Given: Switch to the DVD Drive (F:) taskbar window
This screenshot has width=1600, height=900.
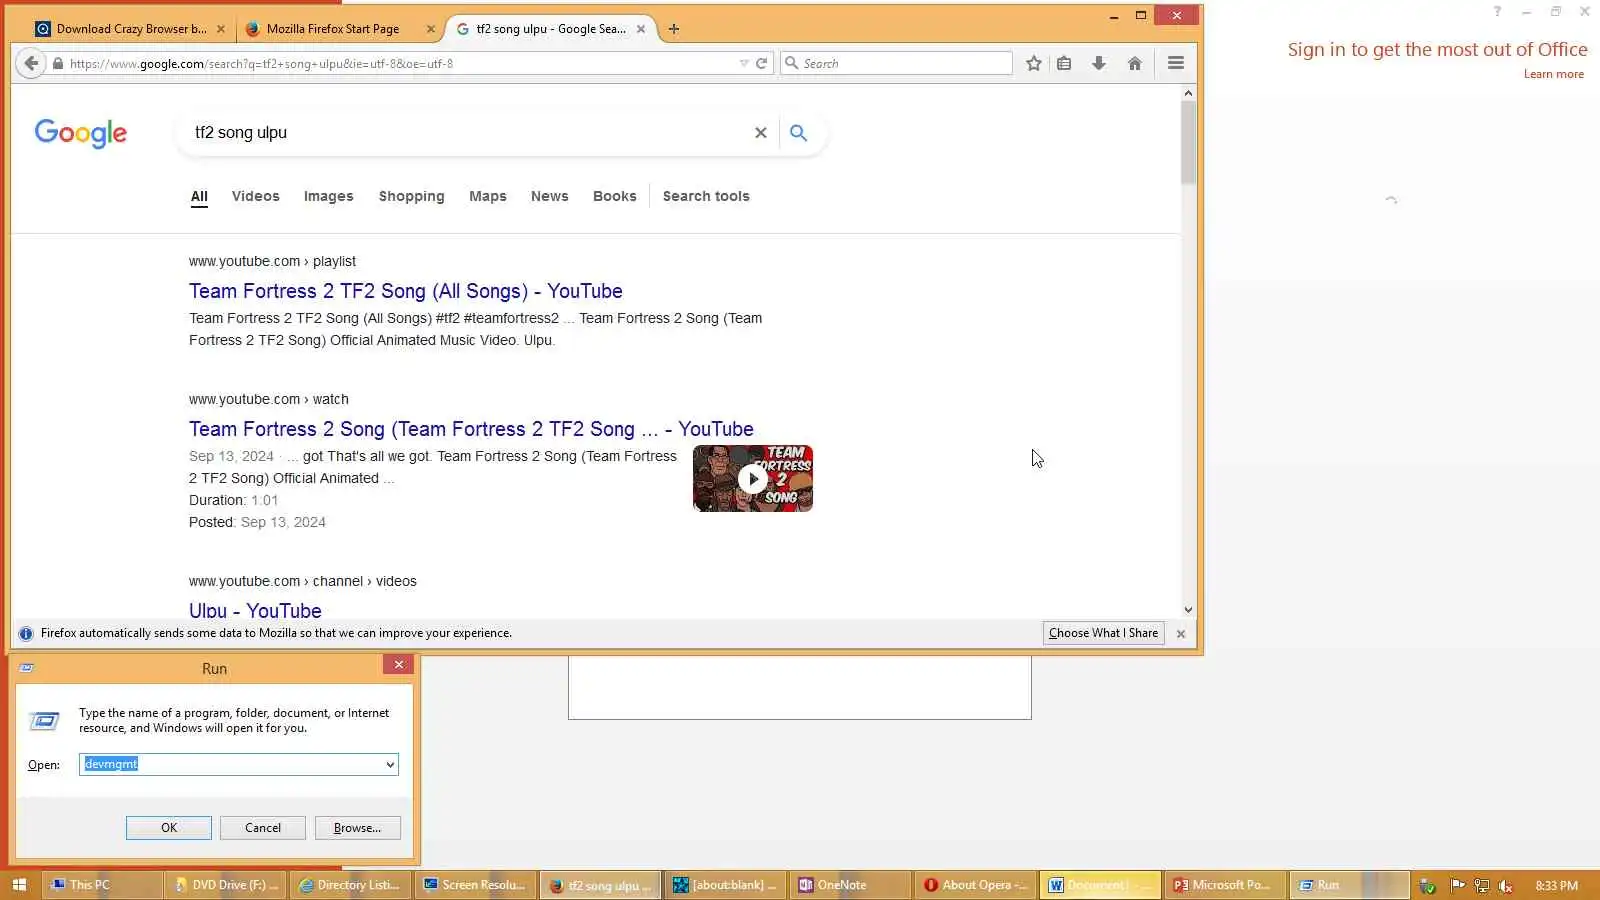Looking at the screenshot, I should pos(226,885).
